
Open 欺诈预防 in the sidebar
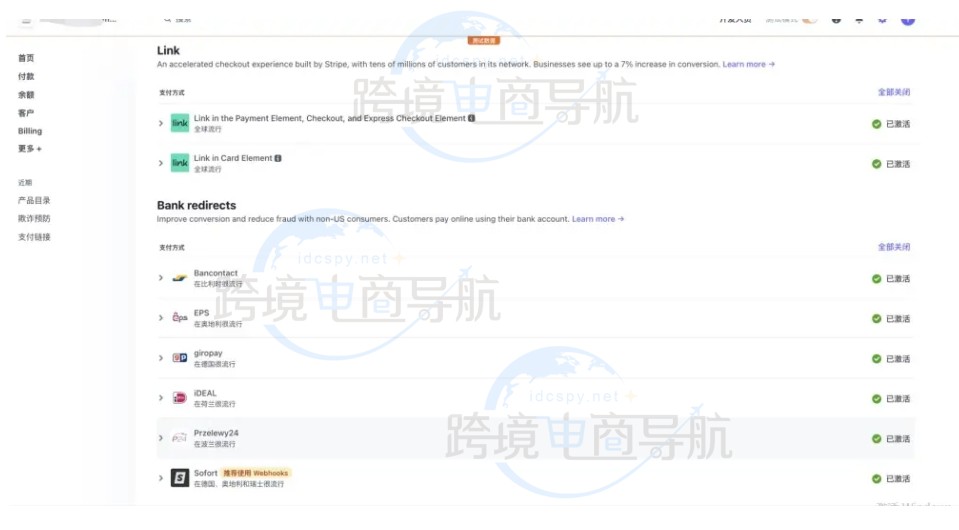(x=34, y=218)
